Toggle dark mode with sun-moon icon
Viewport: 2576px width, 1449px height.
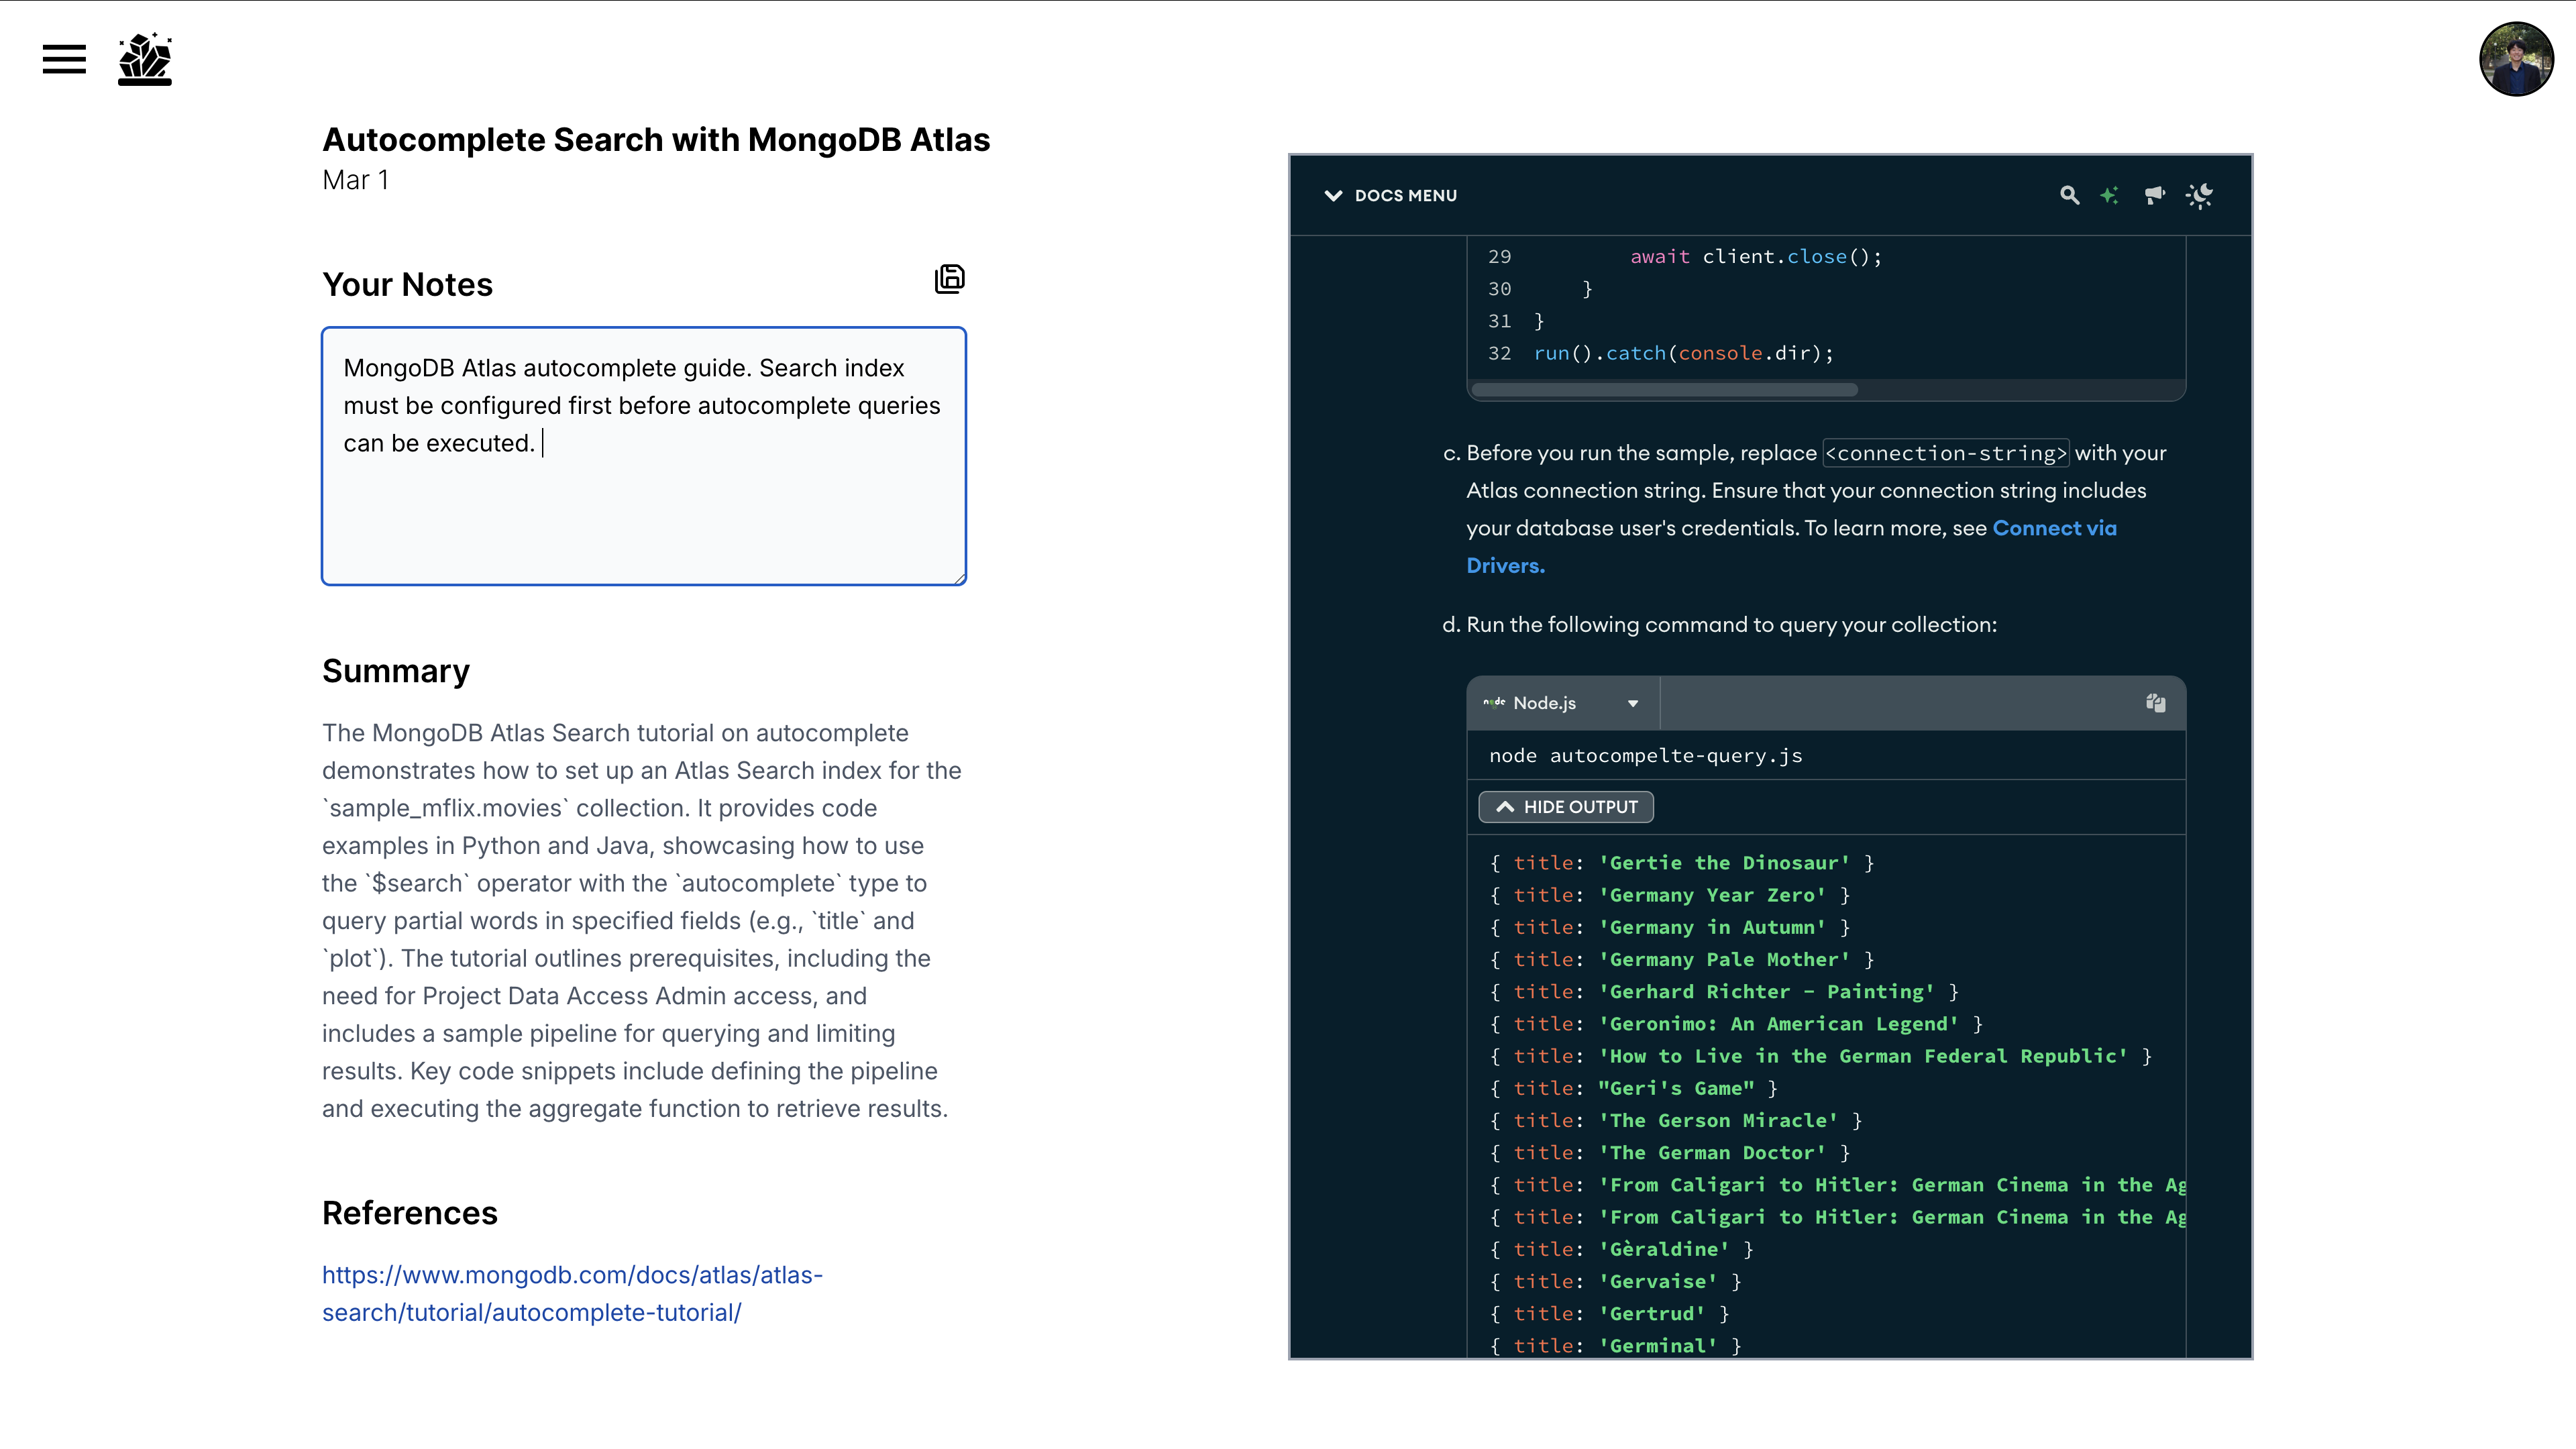[2199, 196]
